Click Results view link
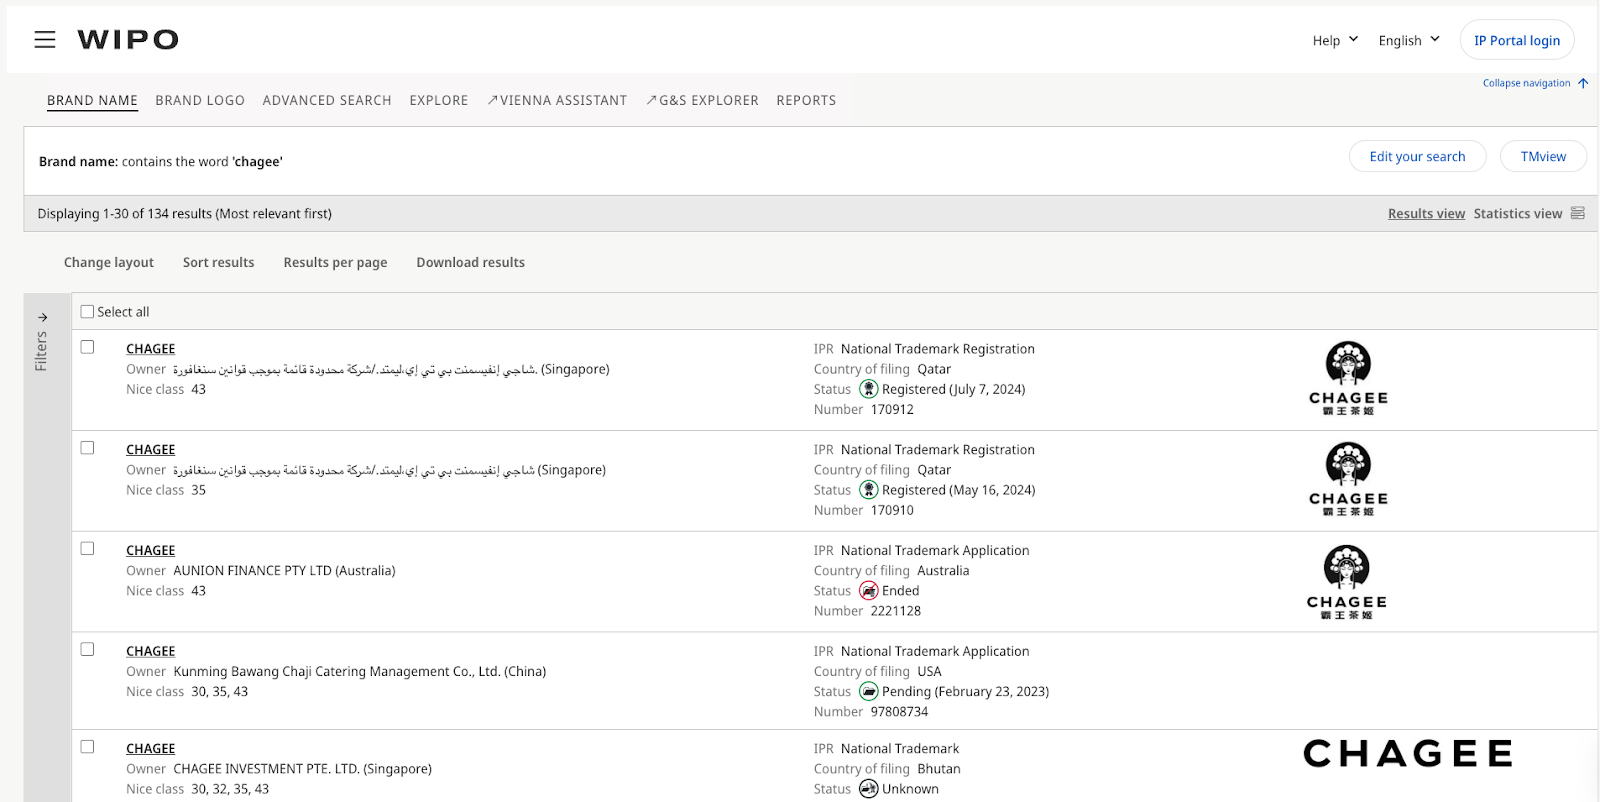Image resolution: width=1600 pixels, height=802 pixels. coord(1426,213)
